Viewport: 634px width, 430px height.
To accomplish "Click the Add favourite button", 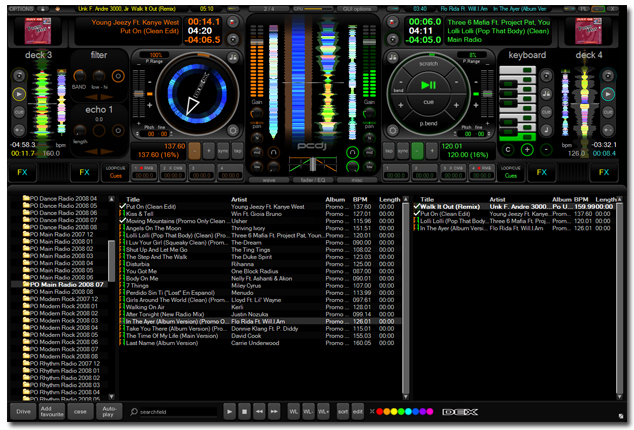I will coord(52,411).
